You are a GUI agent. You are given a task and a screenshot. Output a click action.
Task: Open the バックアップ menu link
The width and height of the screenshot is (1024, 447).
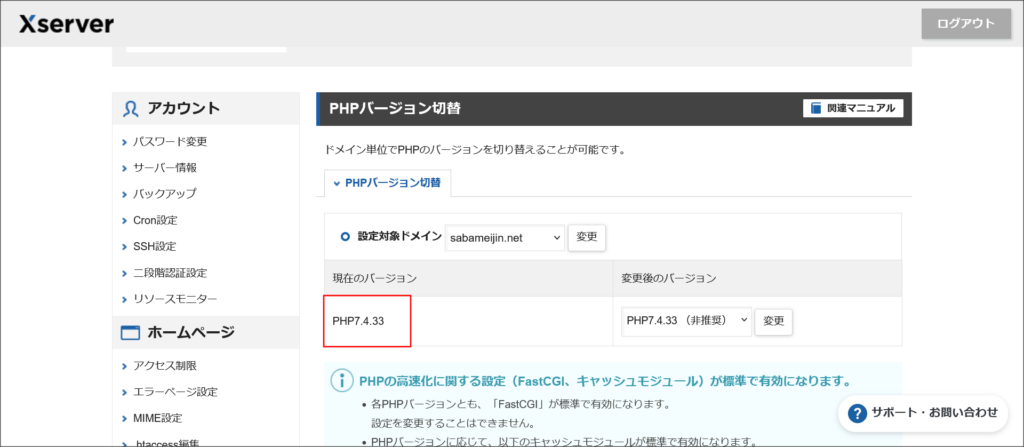pos(165,194)
